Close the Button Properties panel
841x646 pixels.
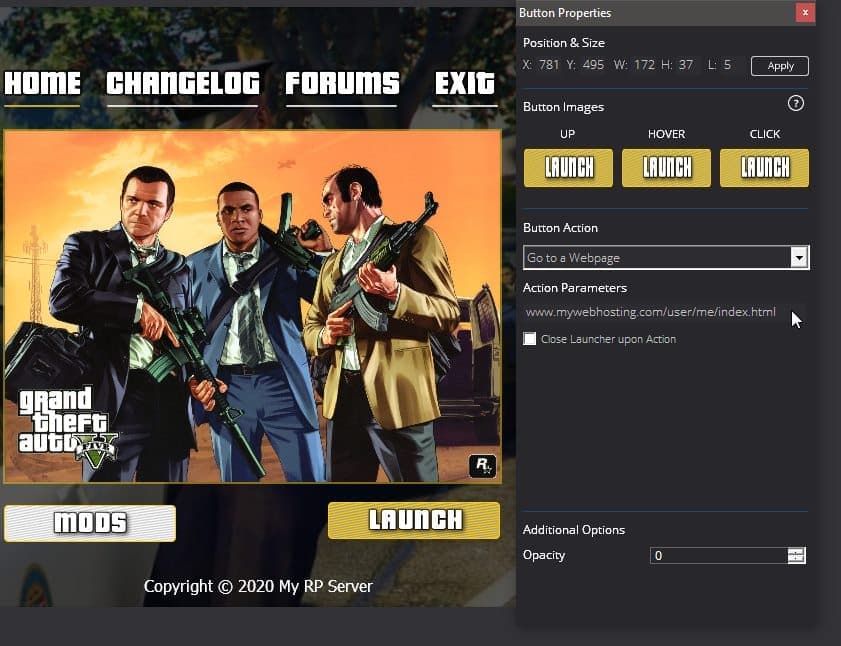(x=805, y=12)
